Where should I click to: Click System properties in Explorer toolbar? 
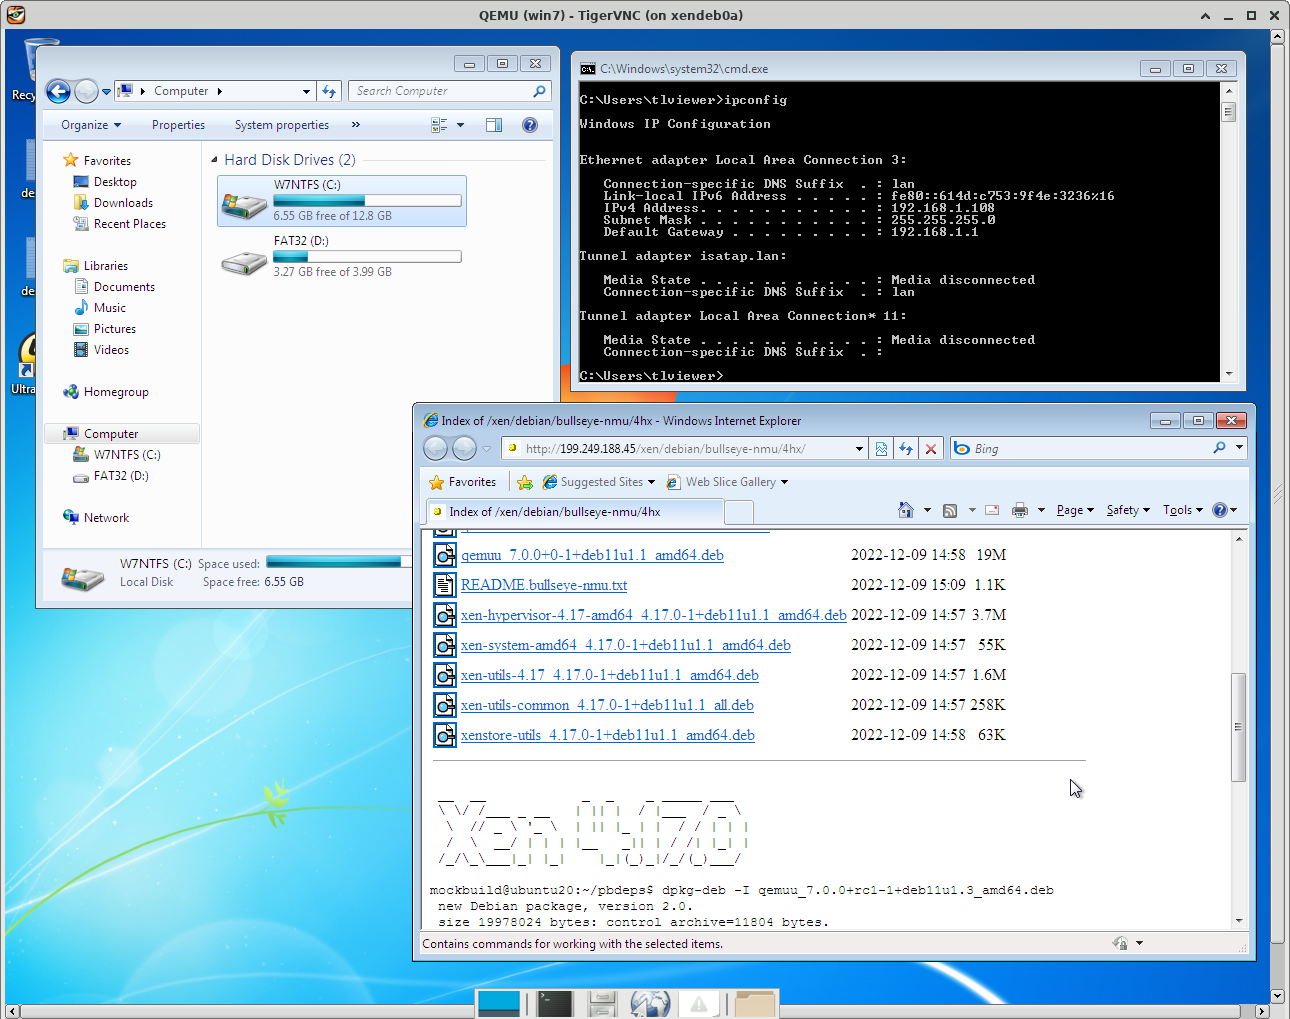click(x=282, y=125)
